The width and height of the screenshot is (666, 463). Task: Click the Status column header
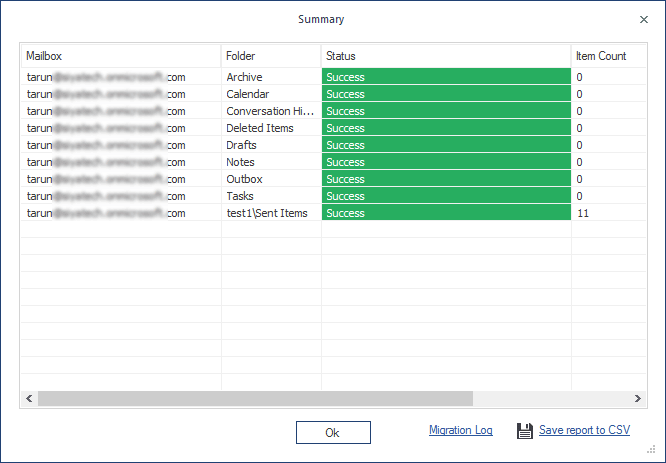446,56
